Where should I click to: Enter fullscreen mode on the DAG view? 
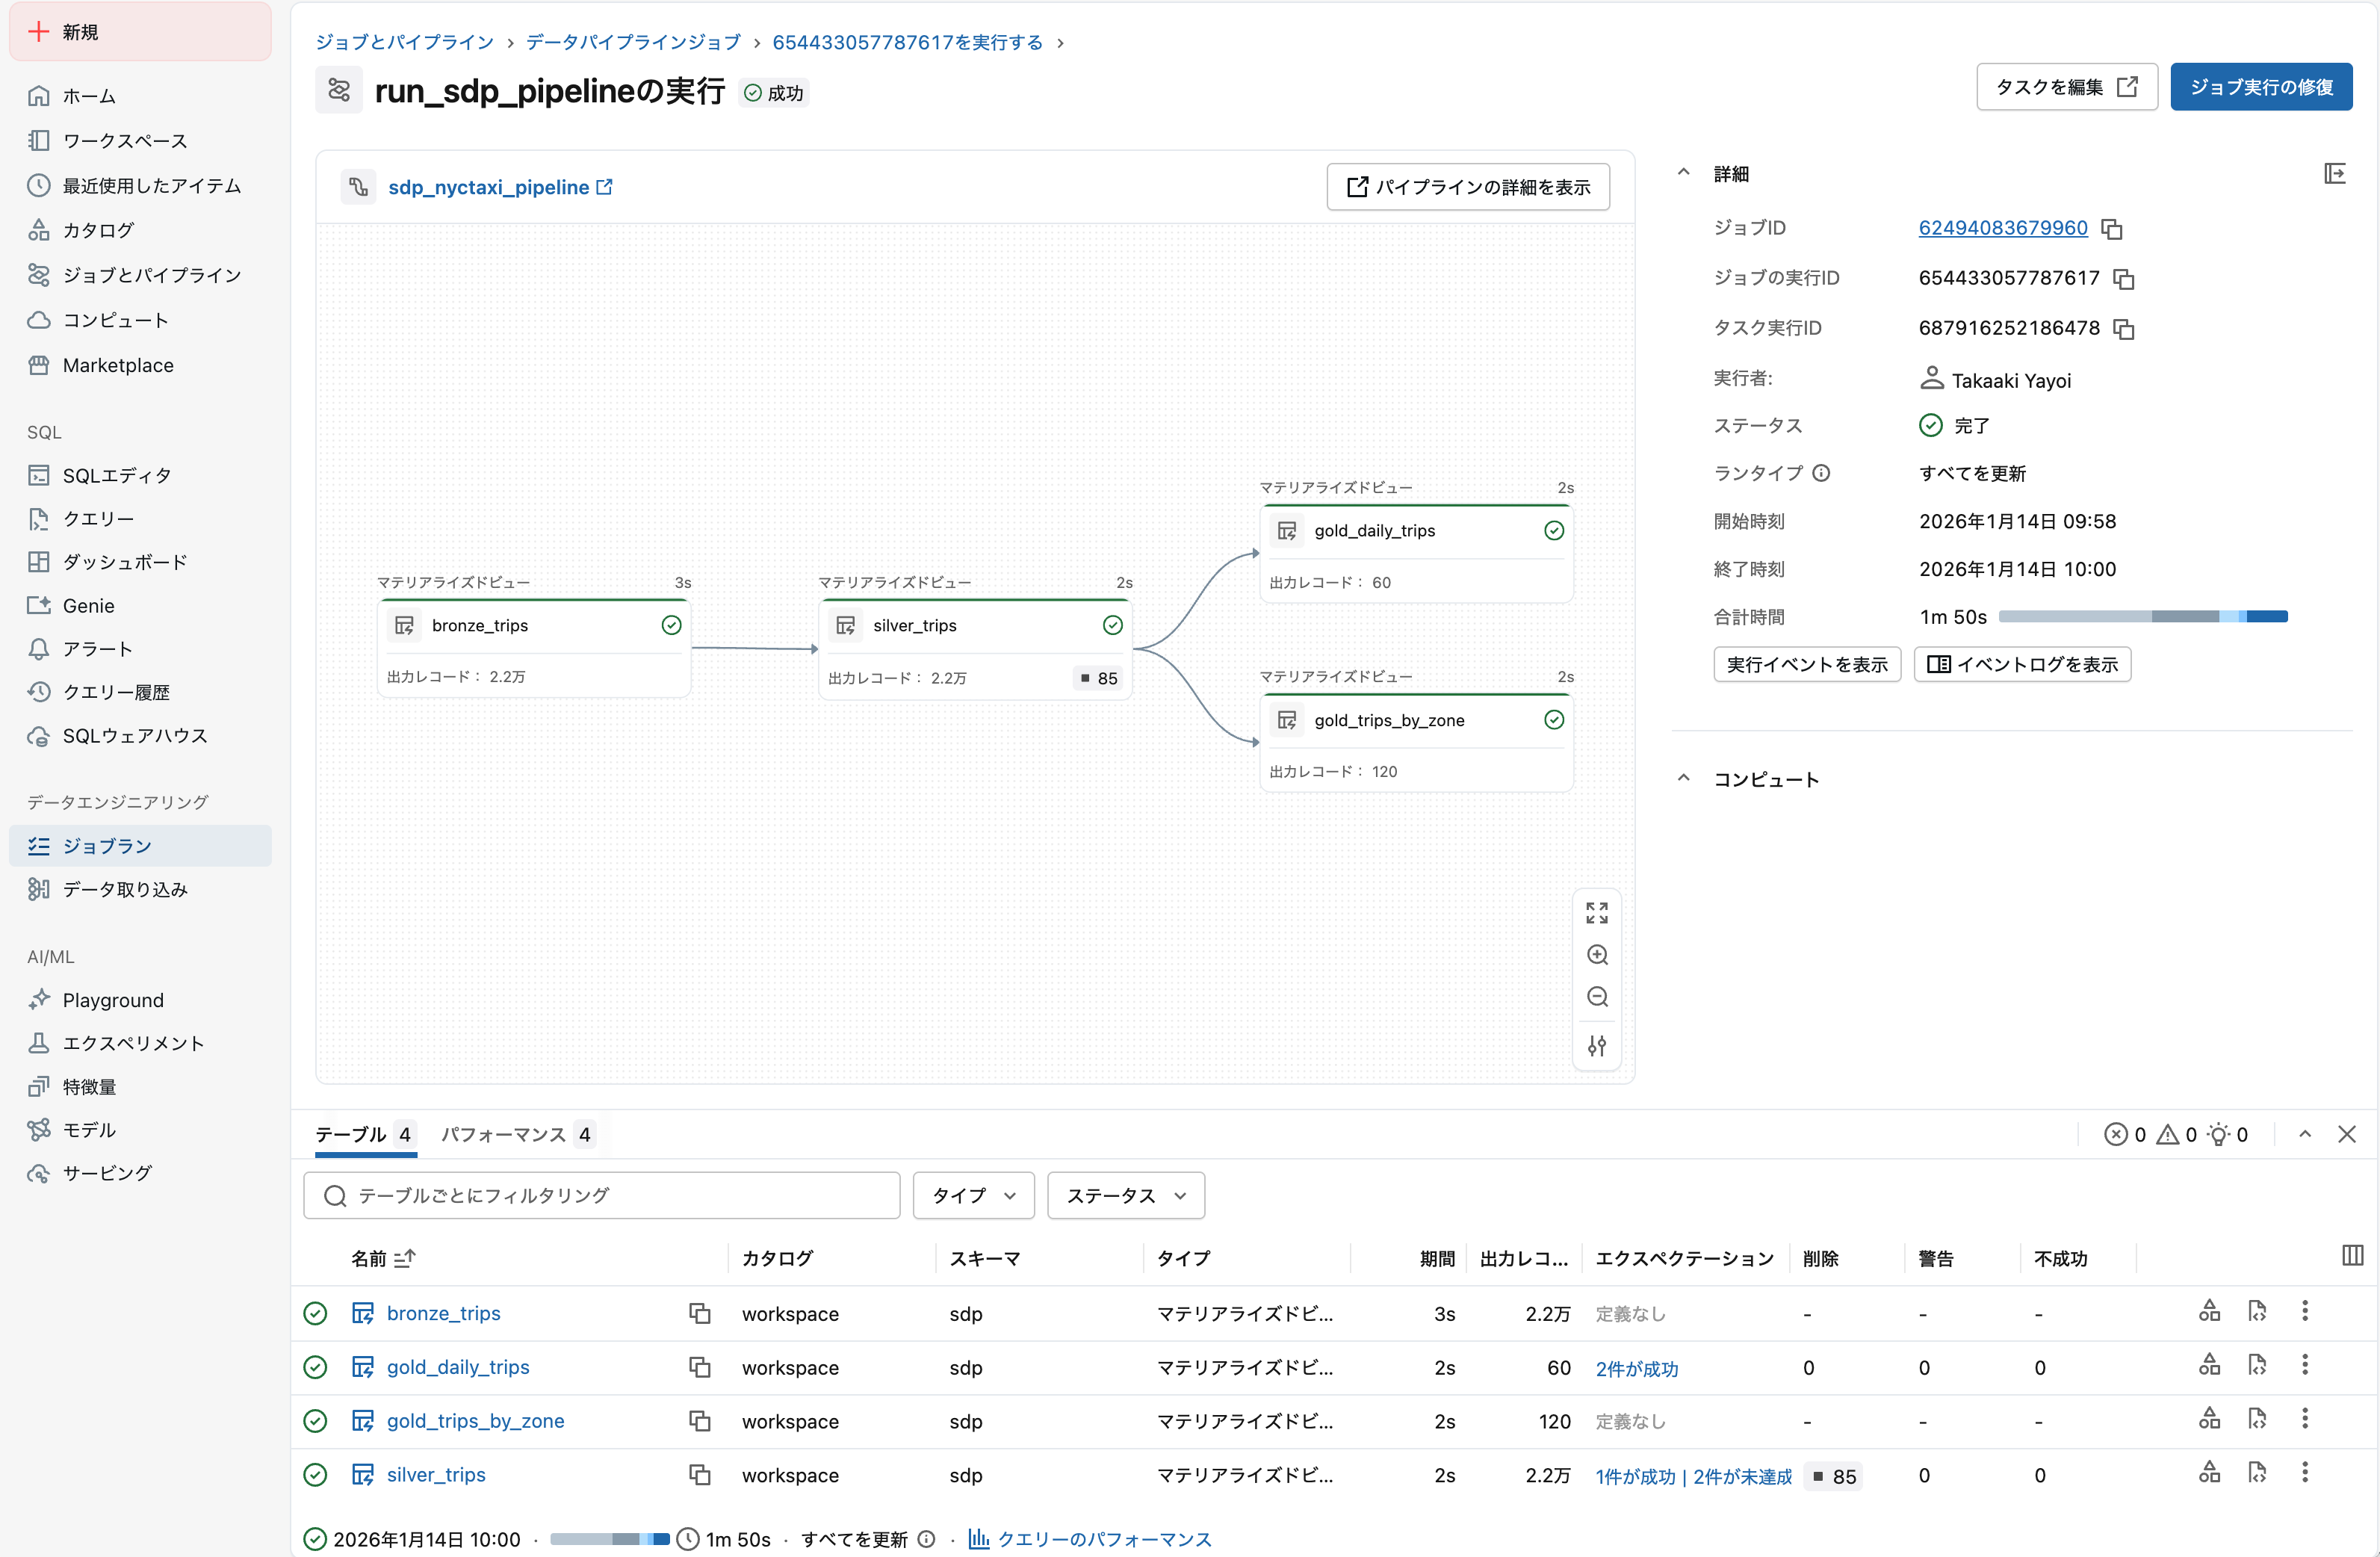point(1597,912)
